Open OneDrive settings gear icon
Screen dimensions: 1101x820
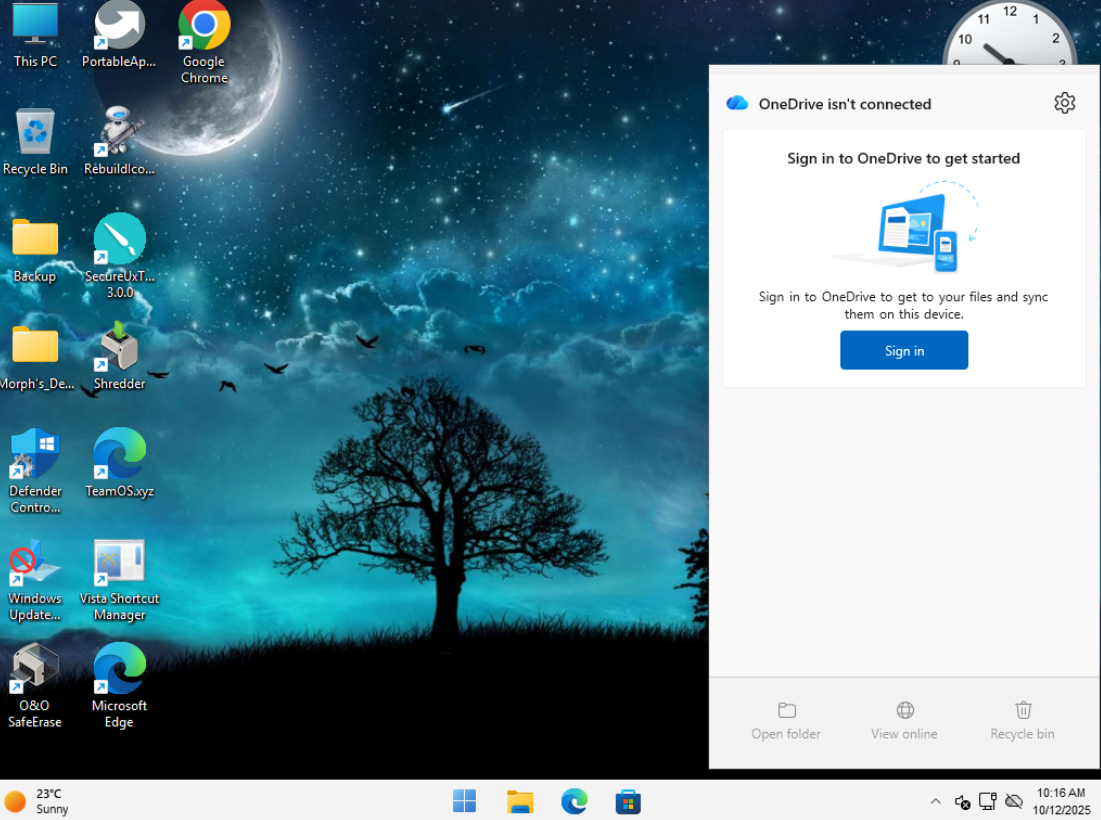[x=1064, y=103]
